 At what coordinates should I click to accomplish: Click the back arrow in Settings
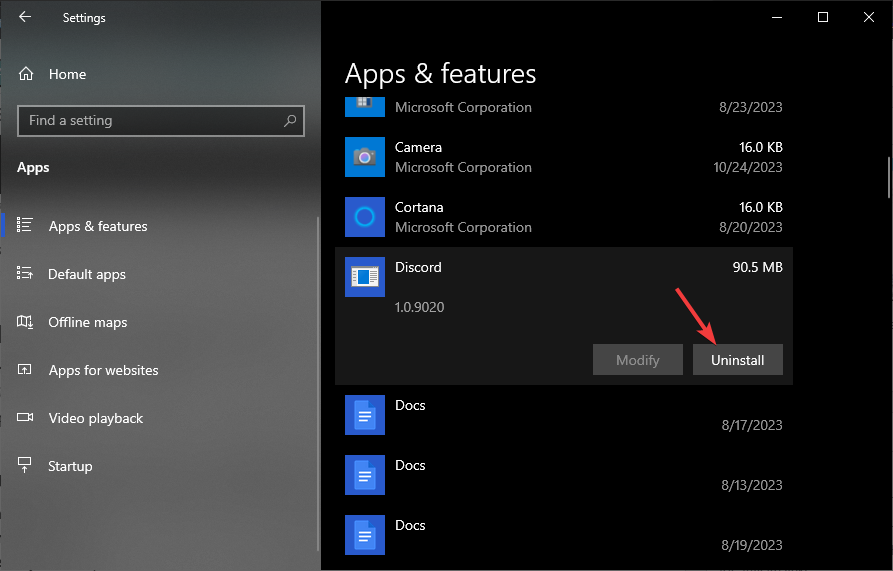click(x=24, y=17)
